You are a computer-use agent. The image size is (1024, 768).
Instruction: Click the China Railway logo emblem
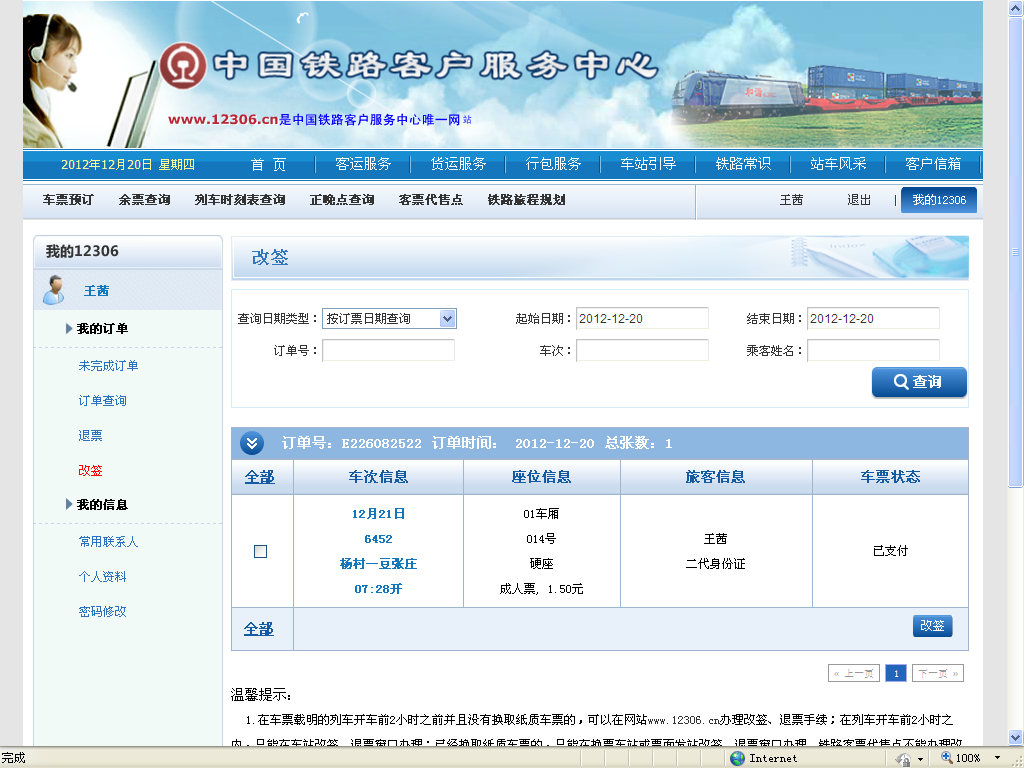tap(183, 66)
